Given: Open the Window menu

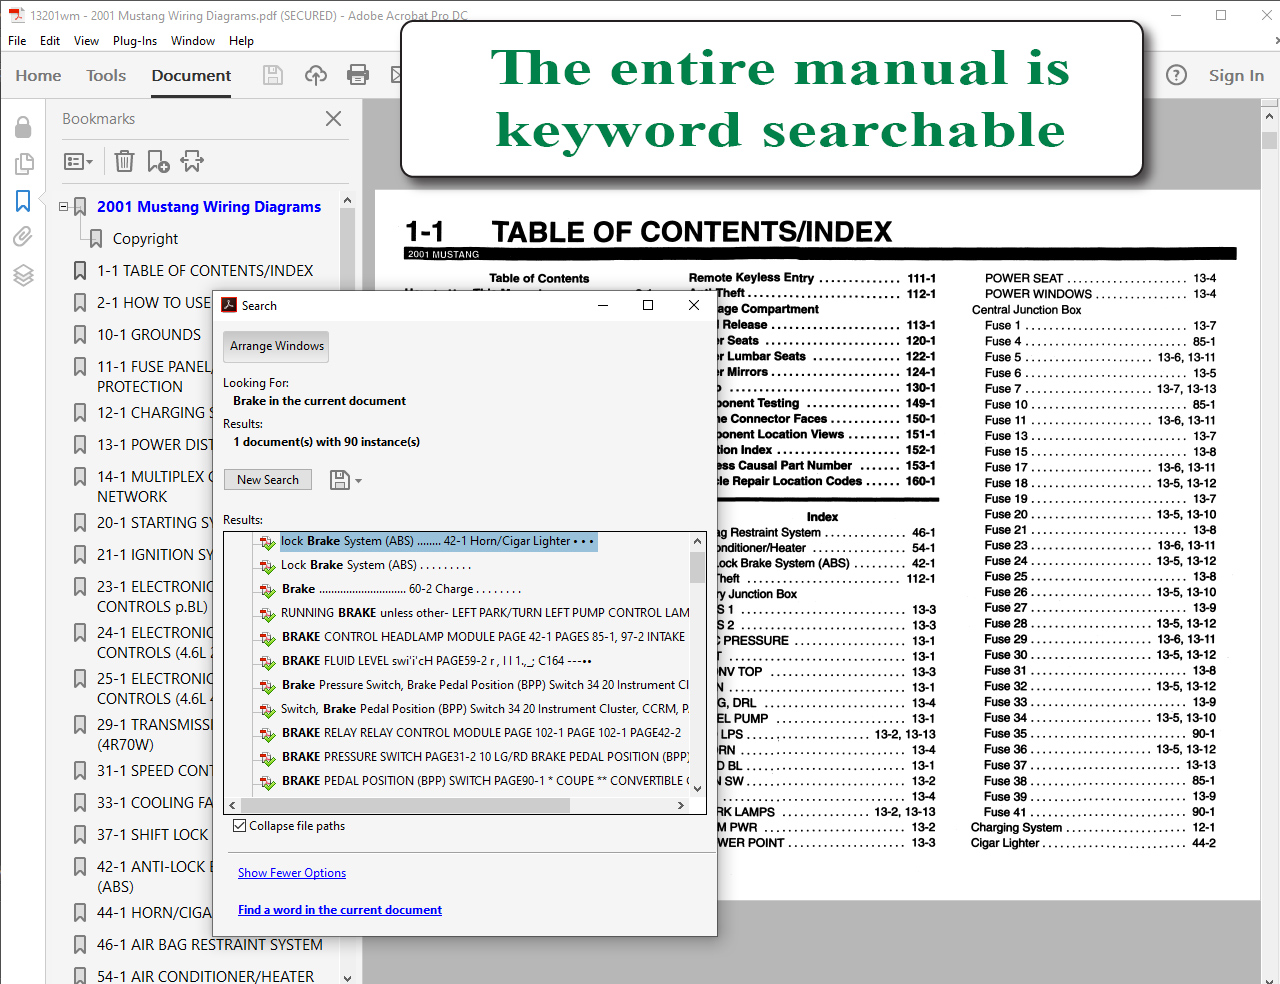Looking at the screenshot, I should tap(193, 41).
